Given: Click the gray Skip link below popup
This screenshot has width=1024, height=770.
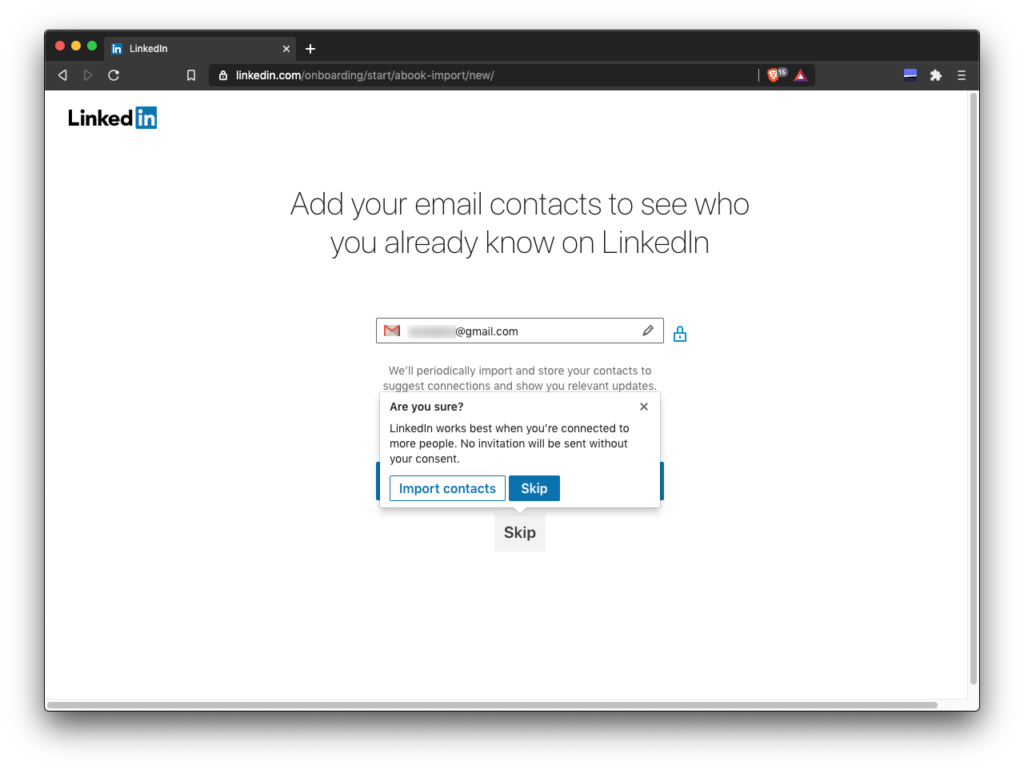Looking at the screenshot, I should tap(520, 533).
